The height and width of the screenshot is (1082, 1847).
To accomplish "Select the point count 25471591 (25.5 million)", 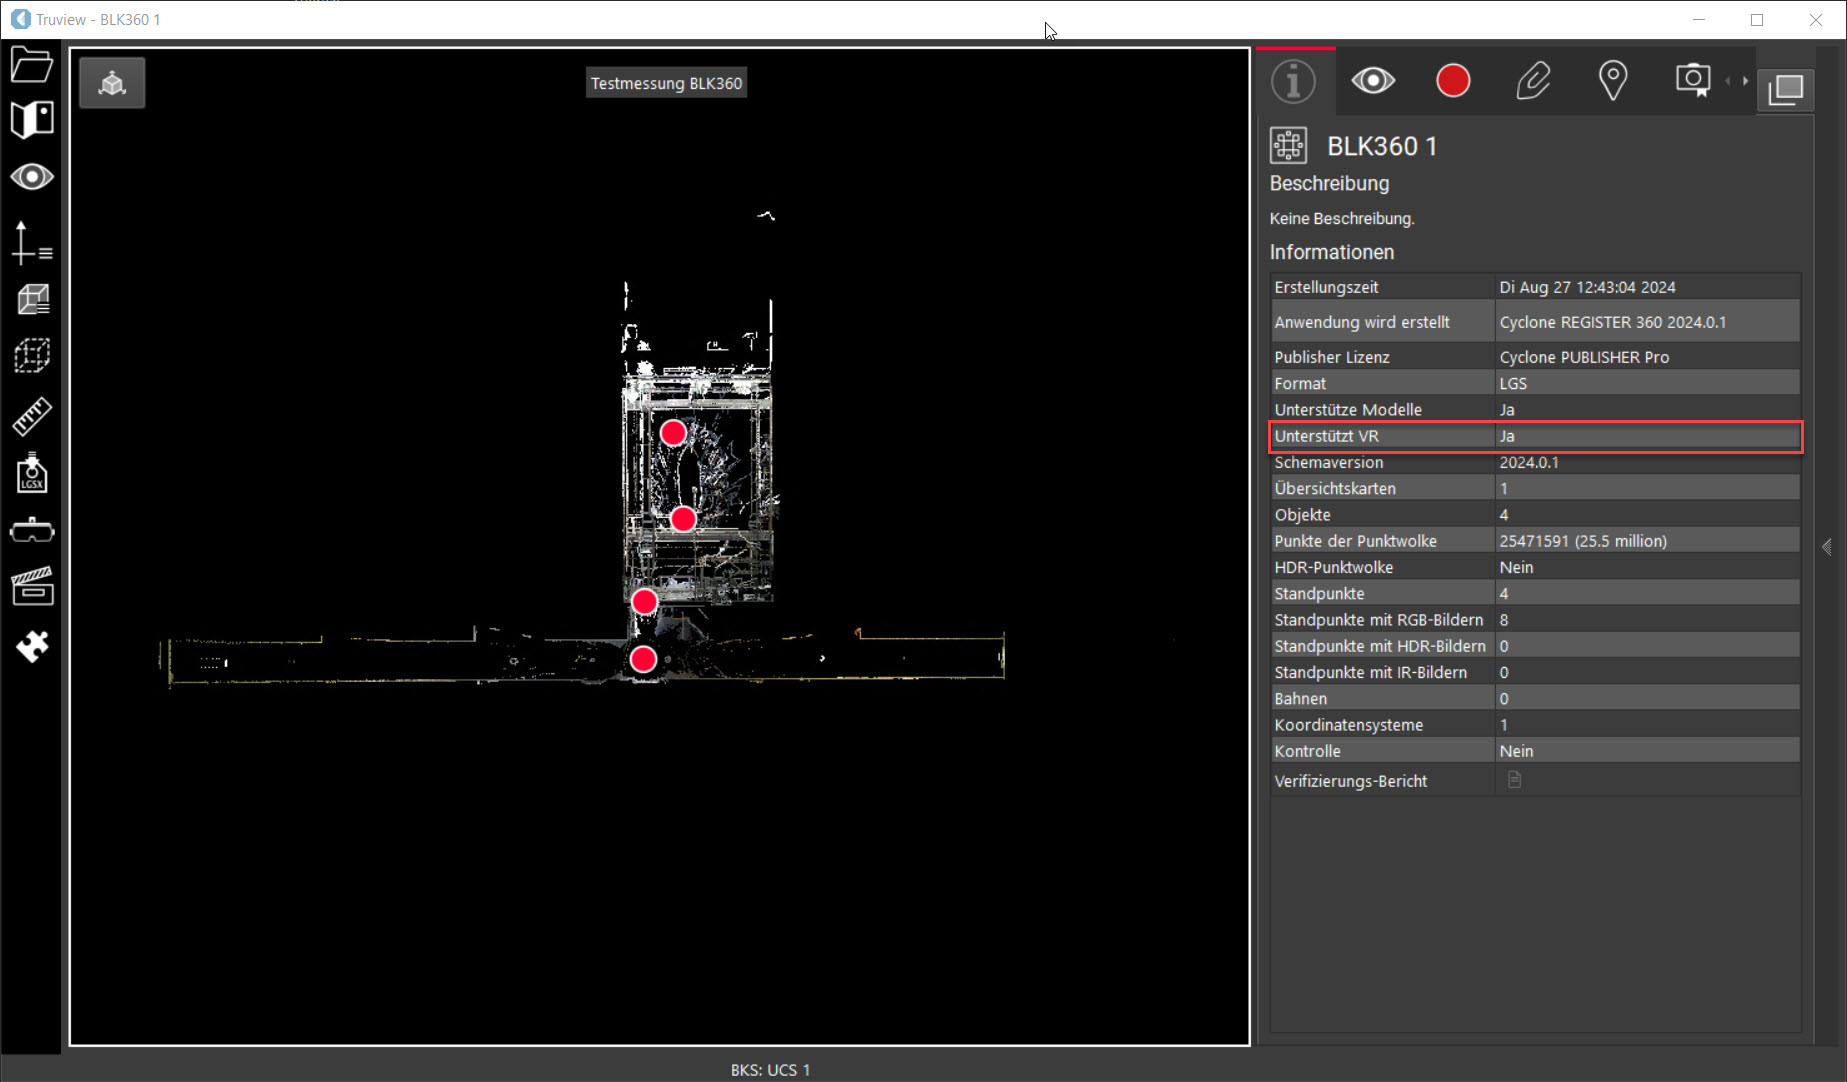I will 1582,541.
